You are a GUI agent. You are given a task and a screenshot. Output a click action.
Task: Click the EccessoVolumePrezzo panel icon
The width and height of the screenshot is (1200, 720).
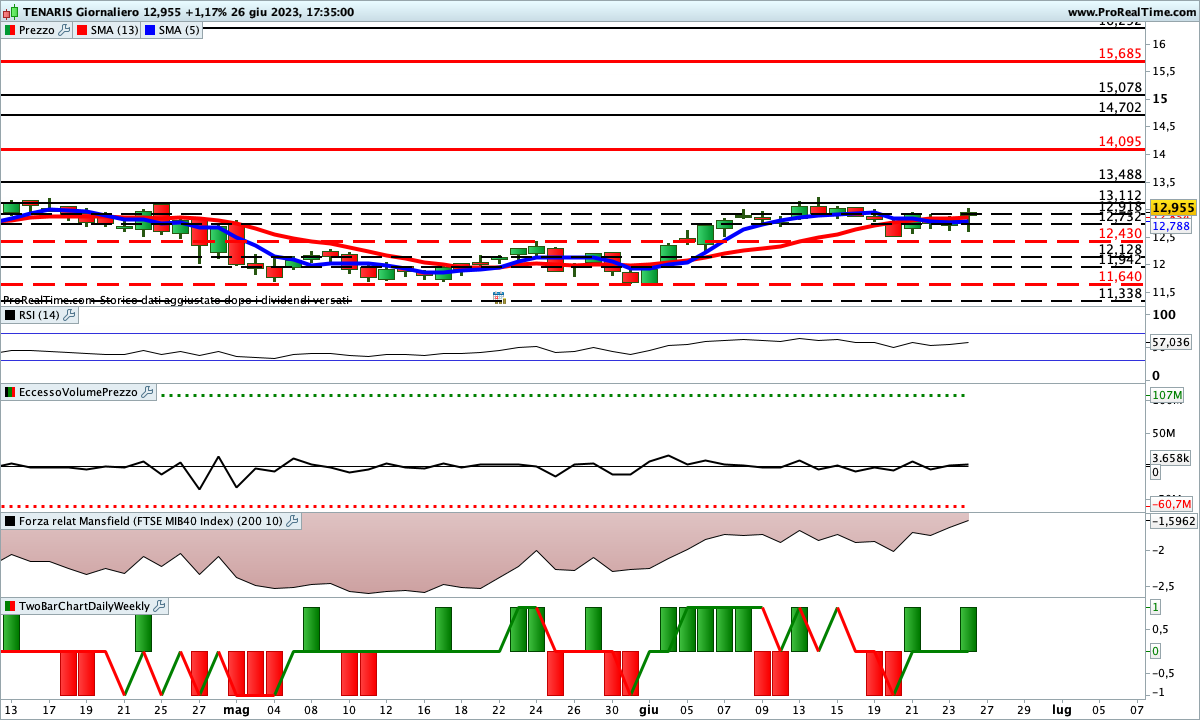(x=10, y=392)
